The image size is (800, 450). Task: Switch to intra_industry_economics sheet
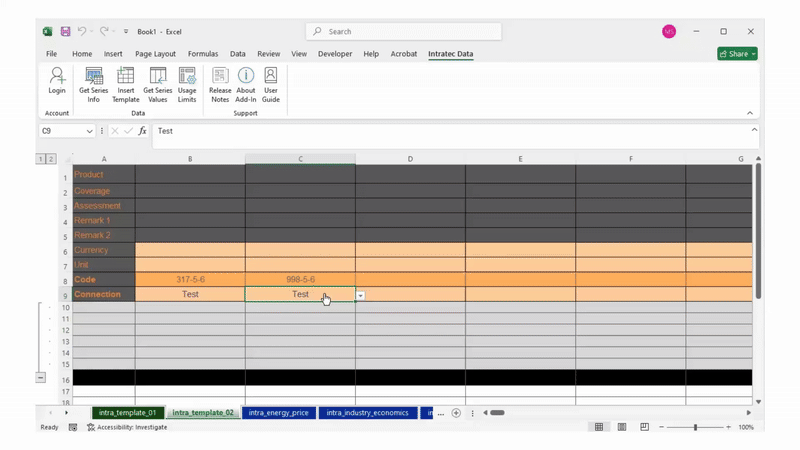[367, 413]
